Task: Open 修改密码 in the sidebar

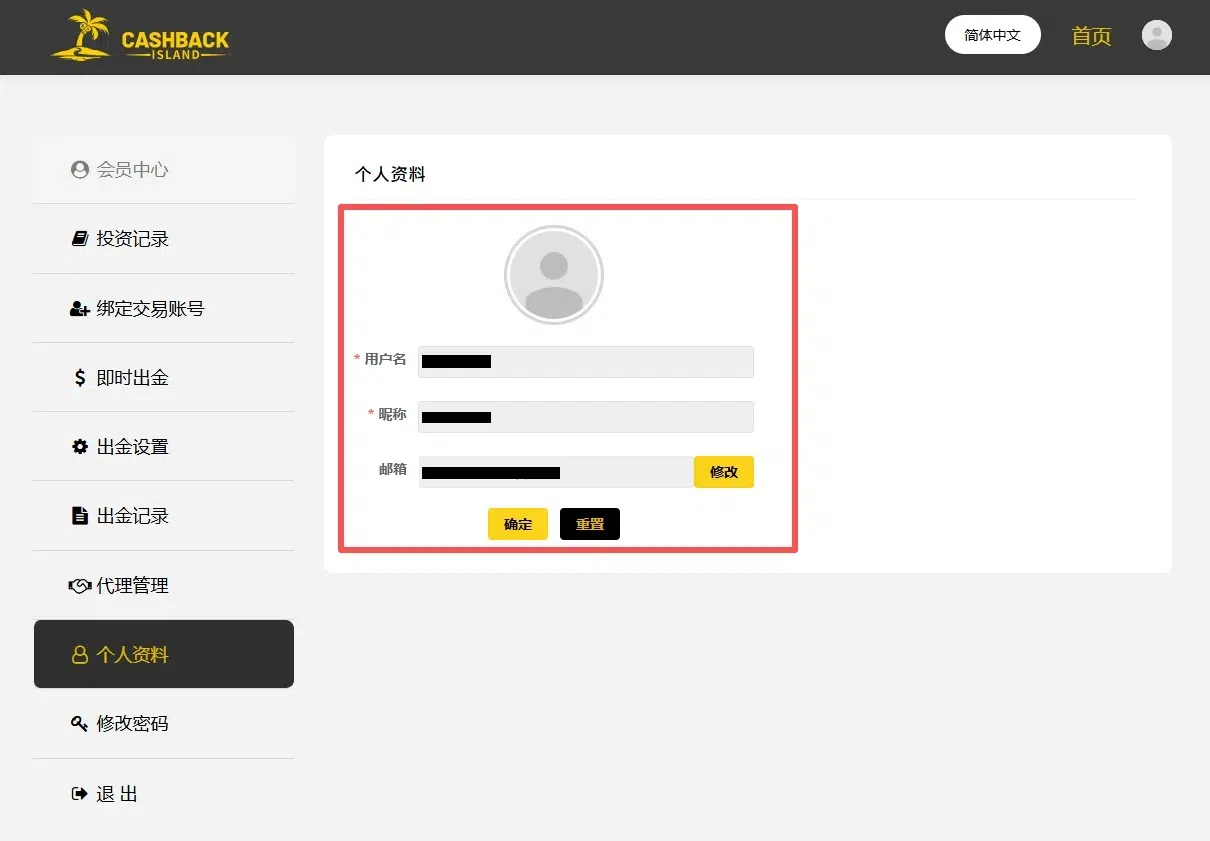Action: (164, 724)
